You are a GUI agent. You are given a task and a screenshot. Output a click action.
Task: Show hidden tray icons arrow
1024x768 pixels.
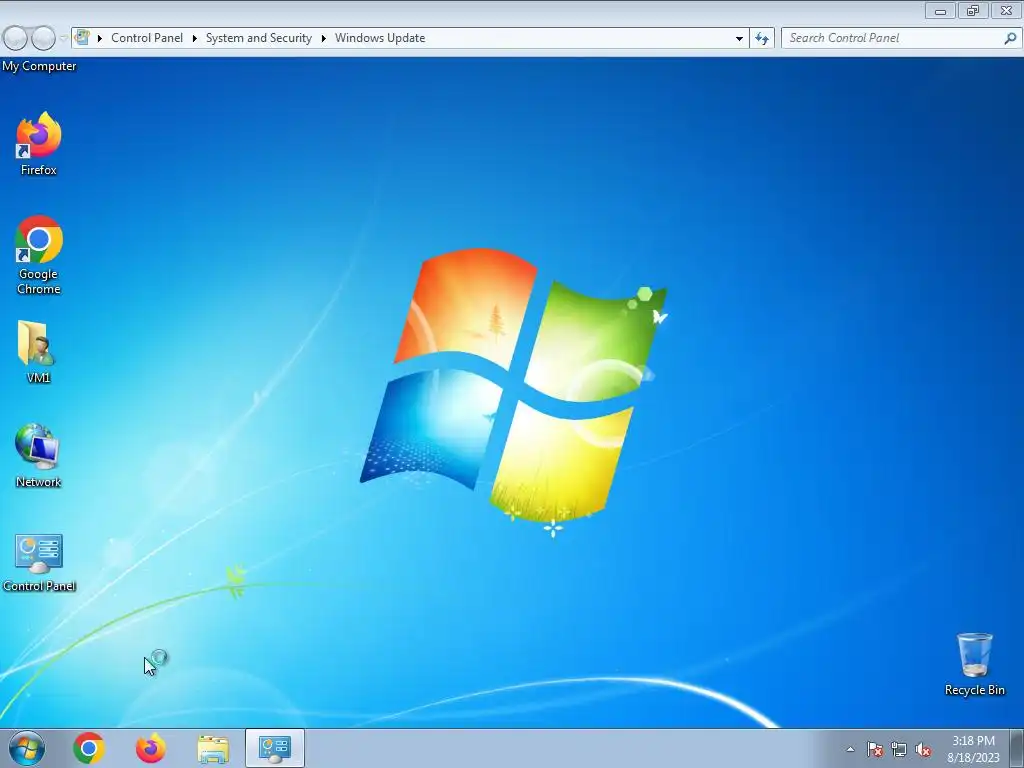click(850, 749)
